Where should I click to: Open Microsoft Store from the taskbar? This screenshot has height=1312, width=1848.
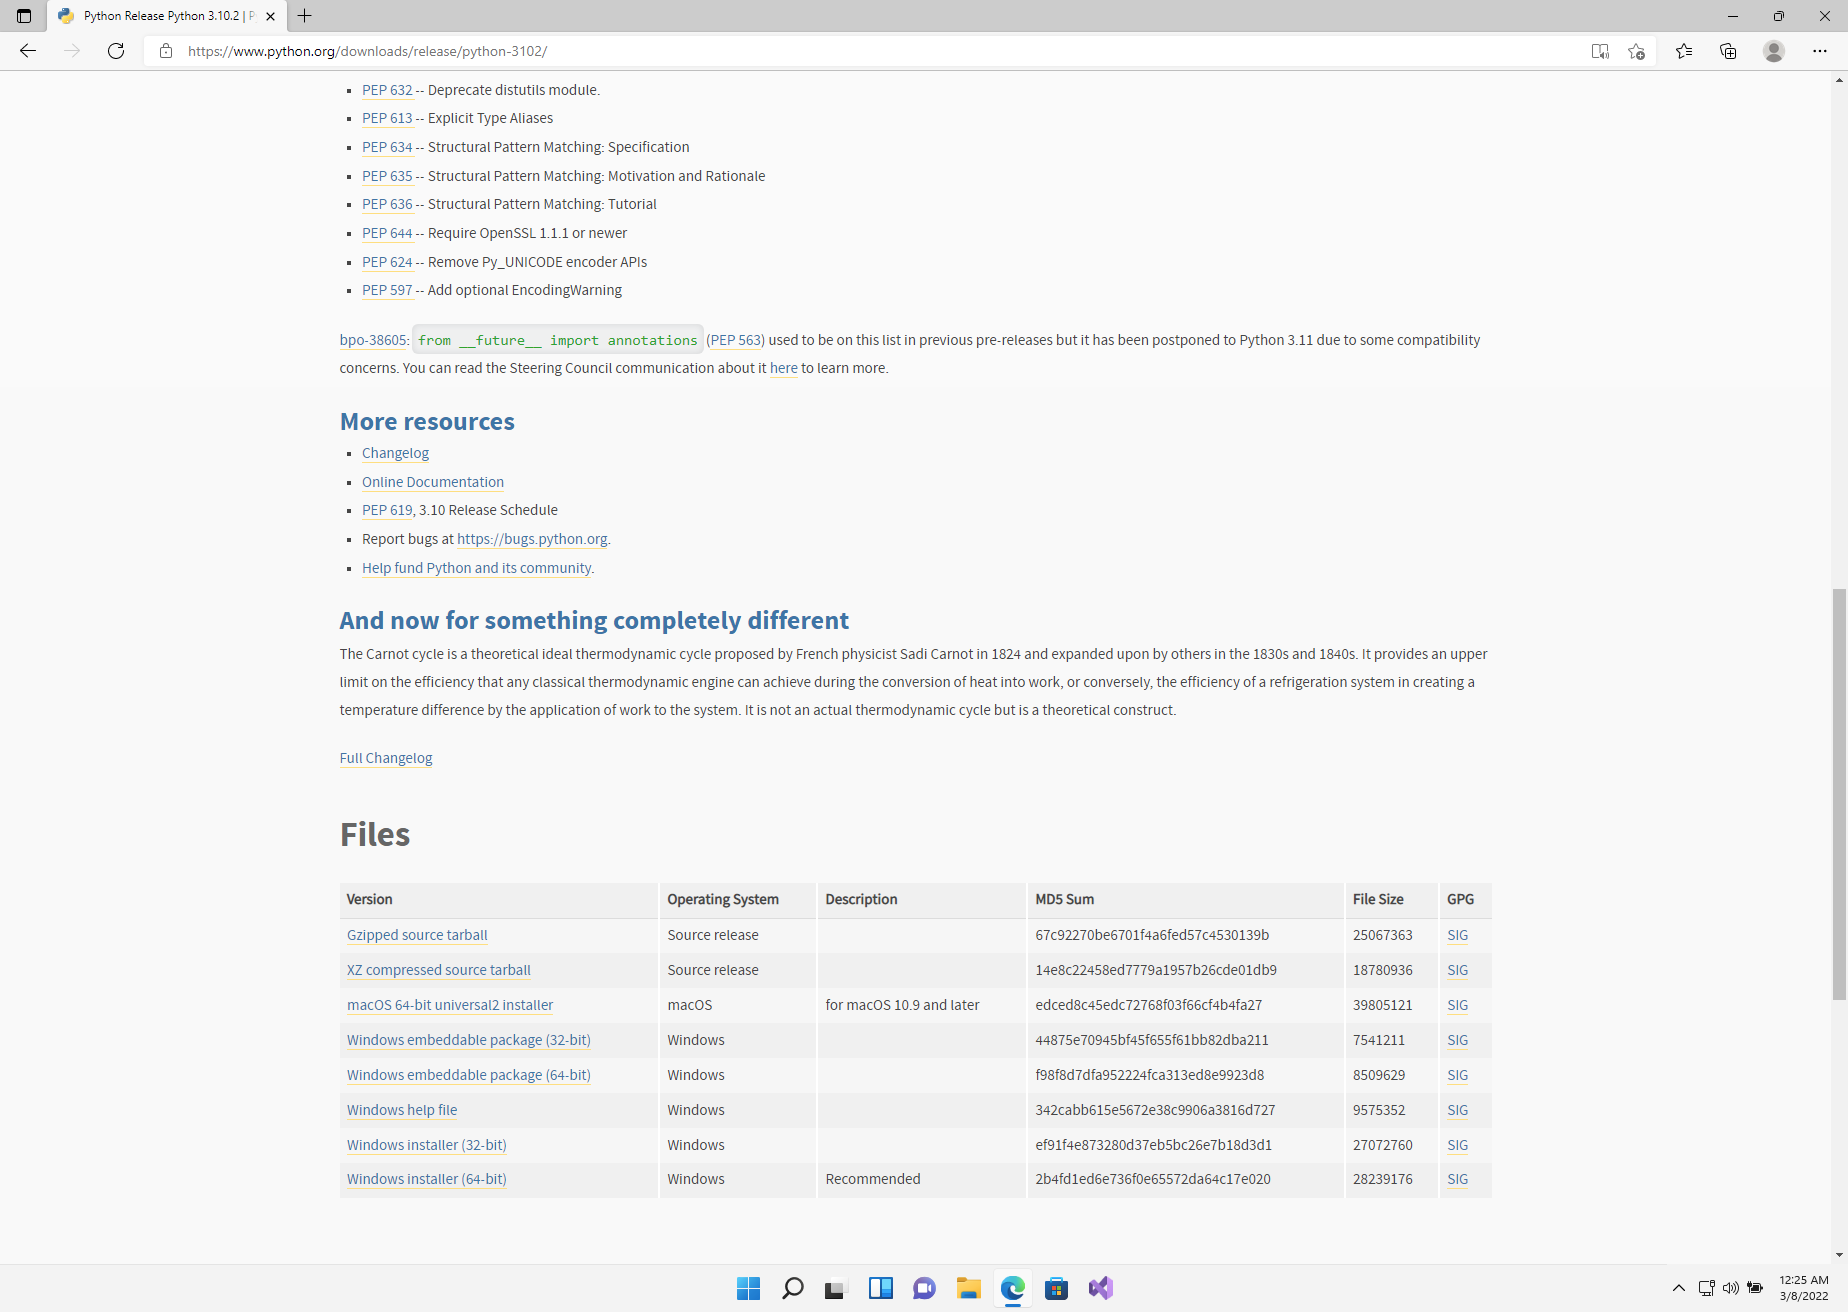[x=1056, y=1288]
